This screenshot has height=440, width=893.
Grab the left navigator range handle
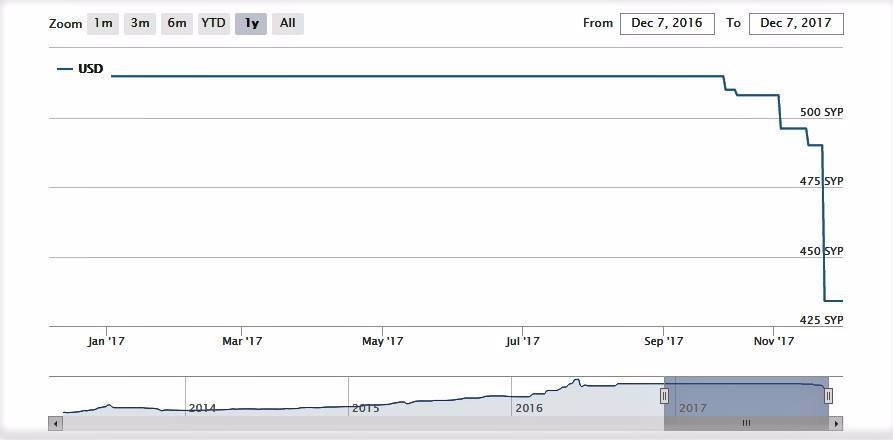(664, 396)
